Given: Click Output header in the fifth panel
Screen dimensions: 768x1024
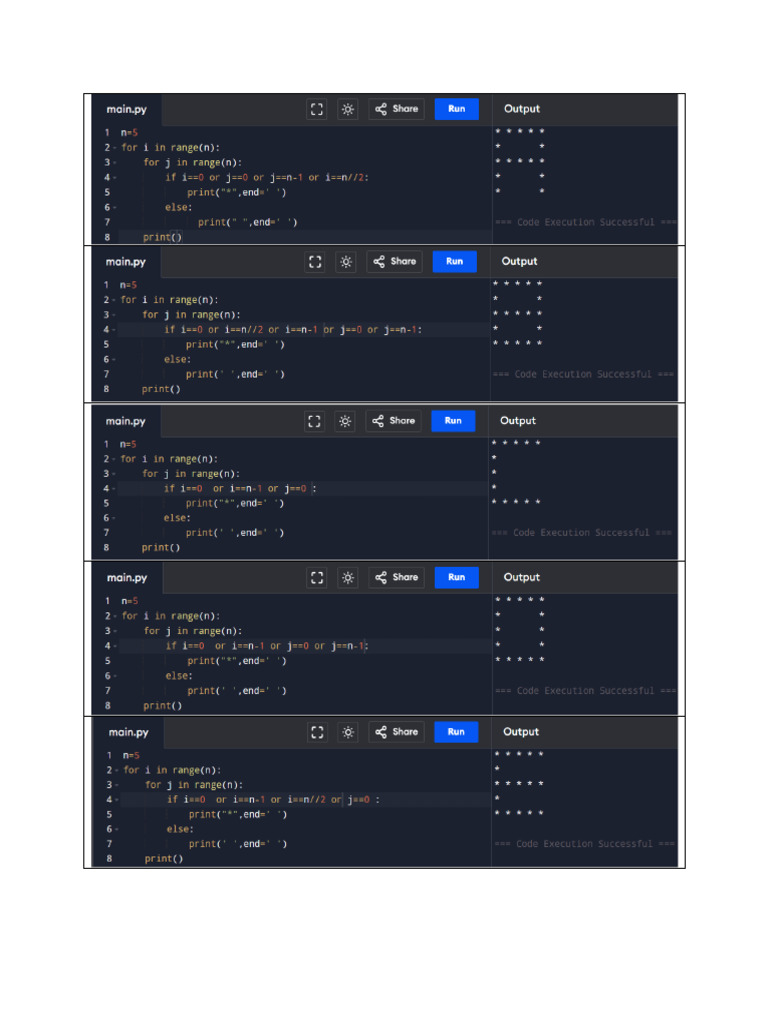Looking at the screenshot, I should pyautogui.click(x=520, y=732).
